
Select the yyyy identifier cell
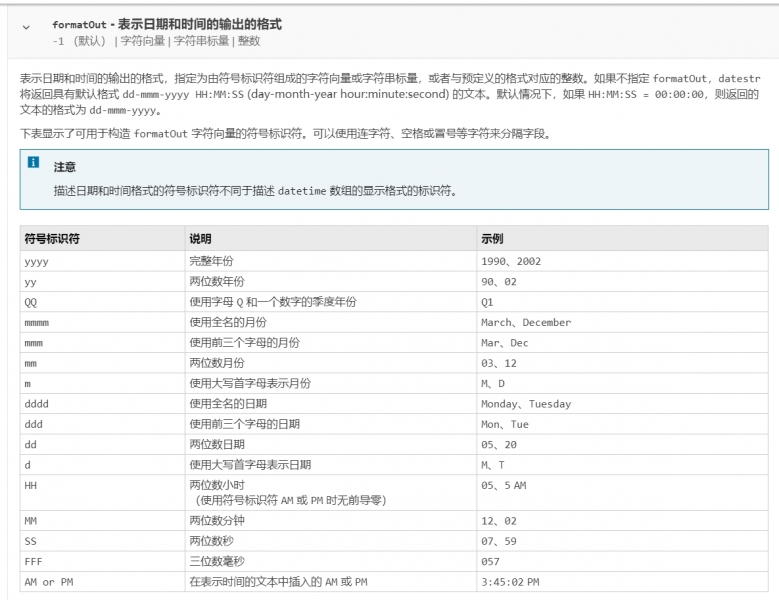click(36, 261)
